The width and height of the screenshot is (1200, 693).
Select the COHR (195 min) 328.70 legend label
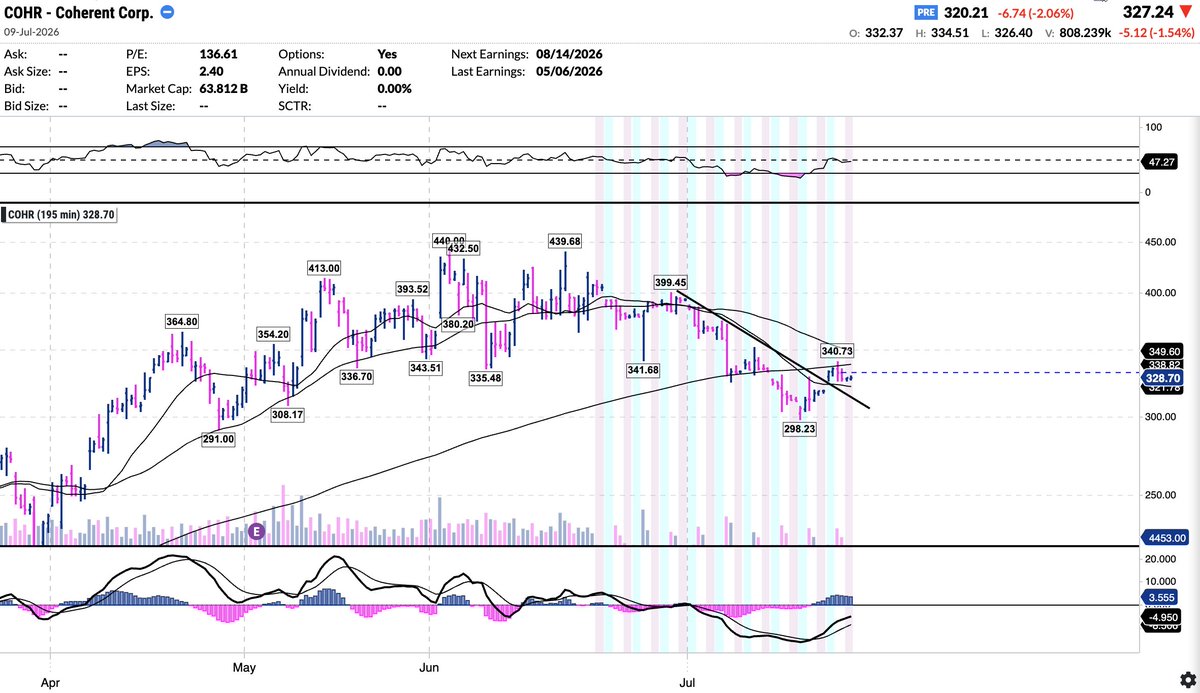point(59,214)
